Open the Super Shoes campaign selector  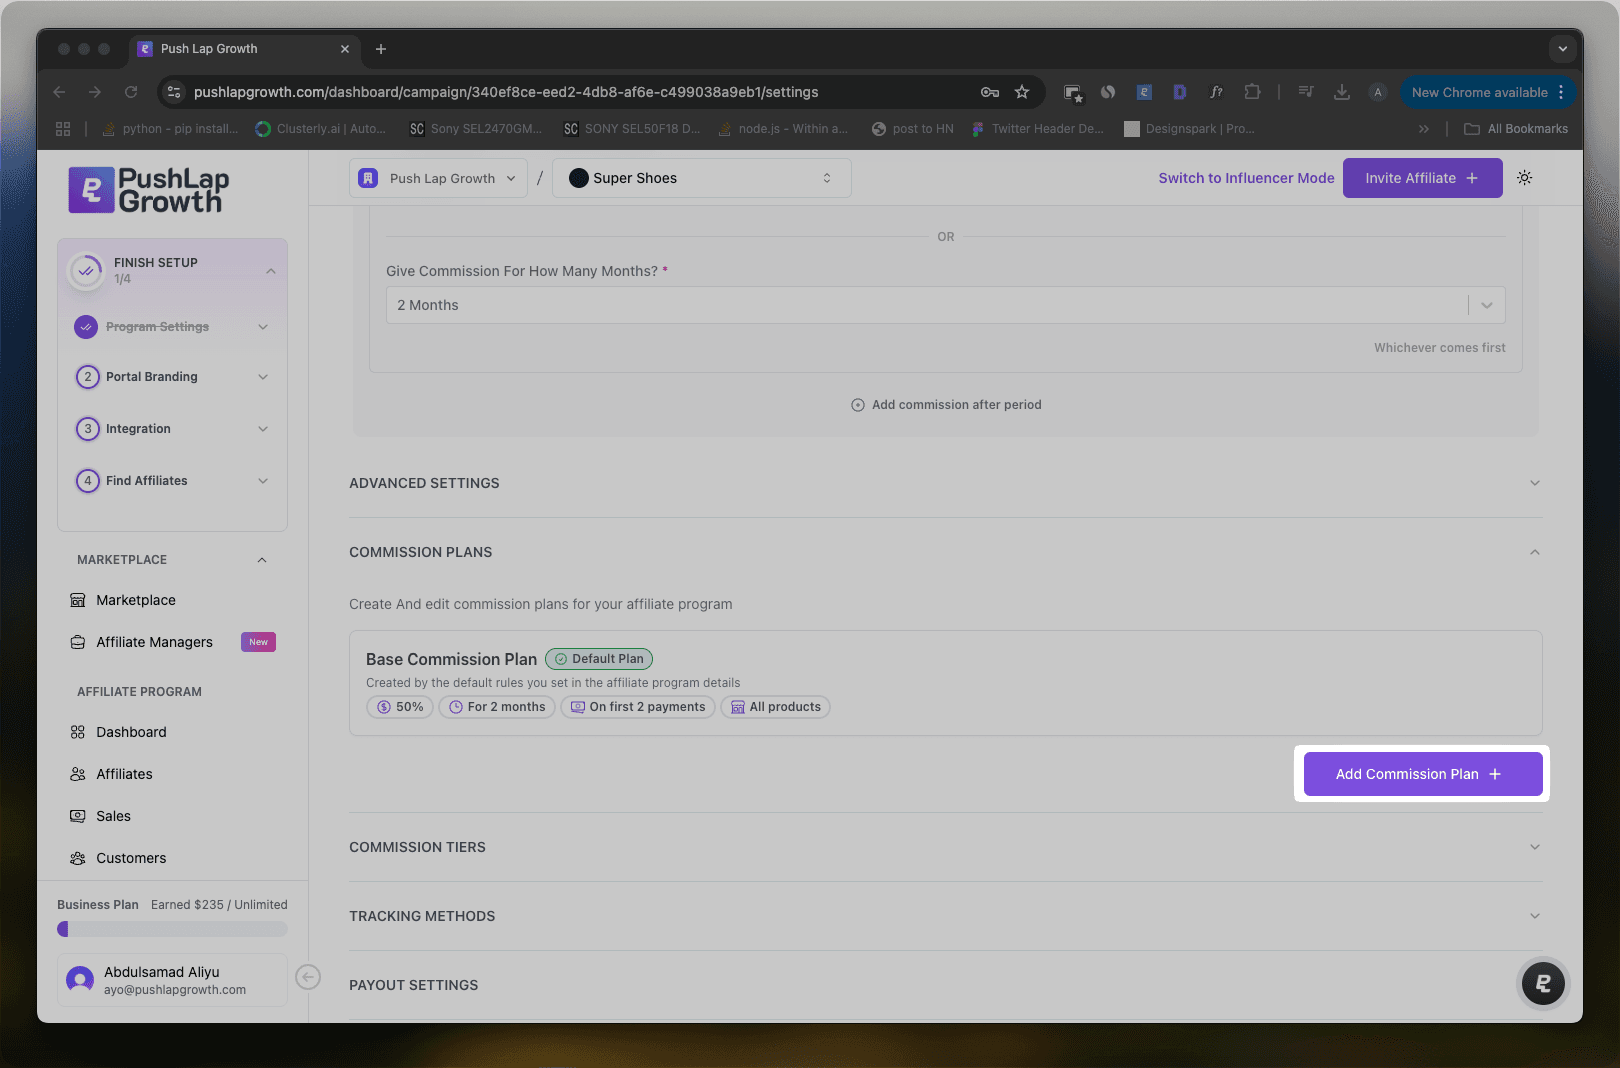(x=701, y=178)
